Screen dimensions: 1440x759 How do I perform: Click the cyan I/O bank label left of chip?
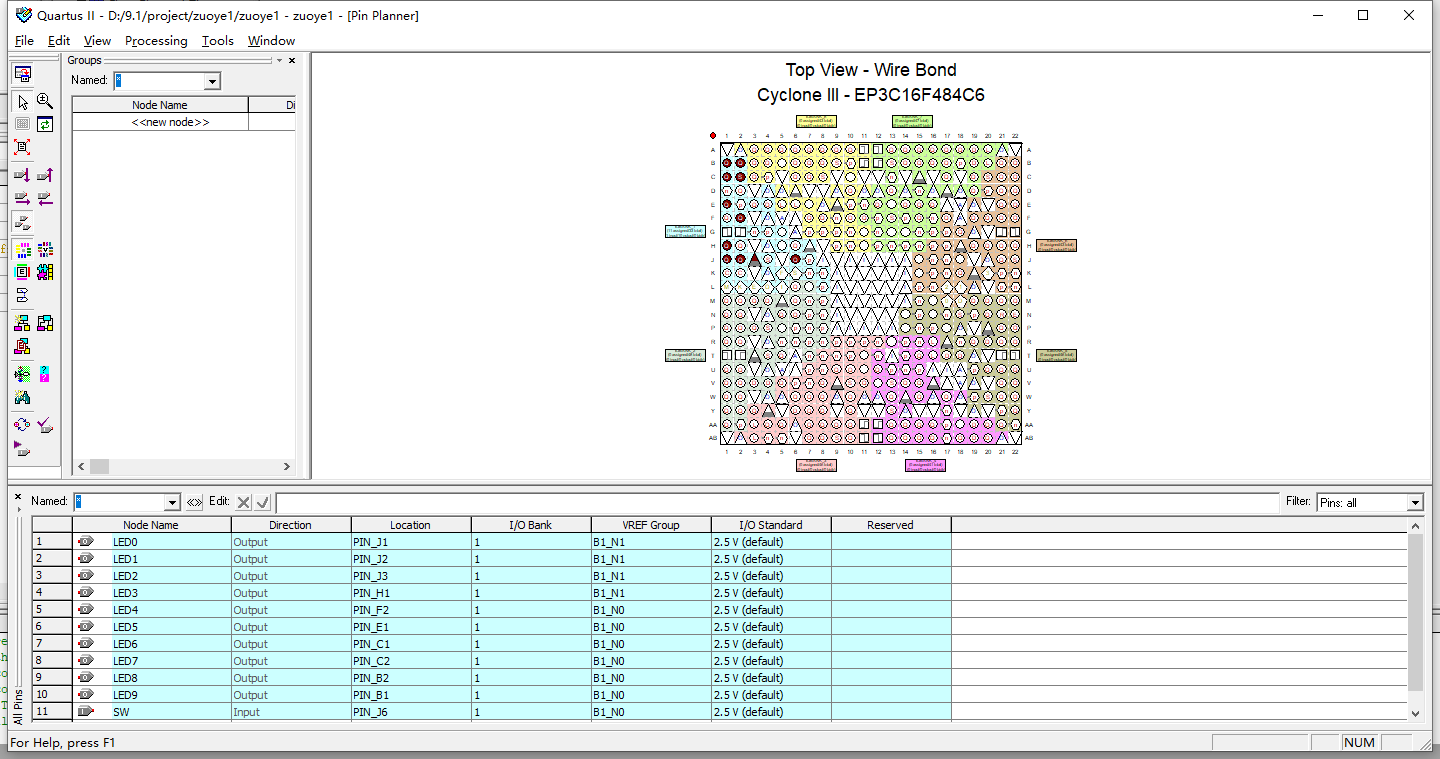pos(686,231)
